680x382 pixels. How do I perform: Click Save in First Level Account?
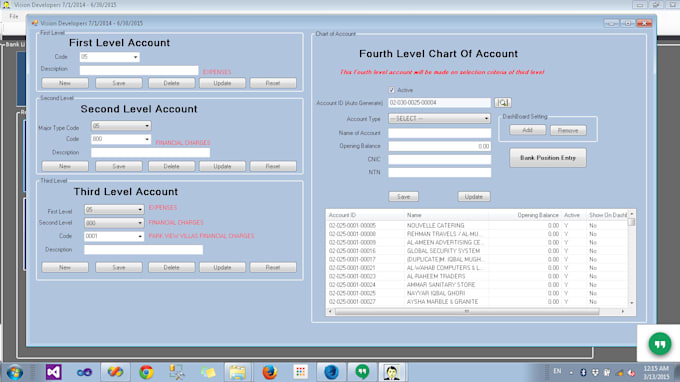tap(119, 83)
